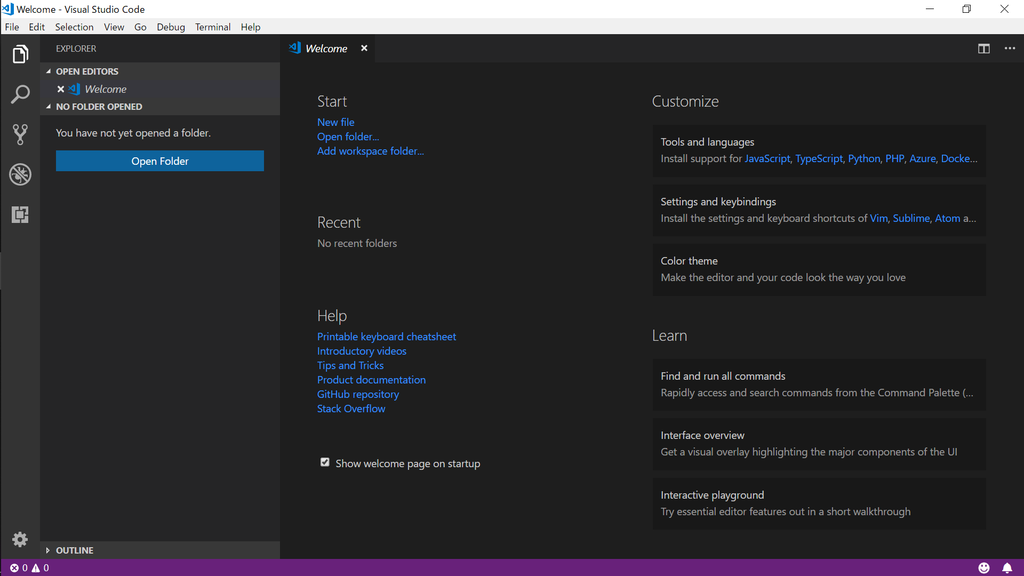Expand the Outline section

[x=48, y=551]
